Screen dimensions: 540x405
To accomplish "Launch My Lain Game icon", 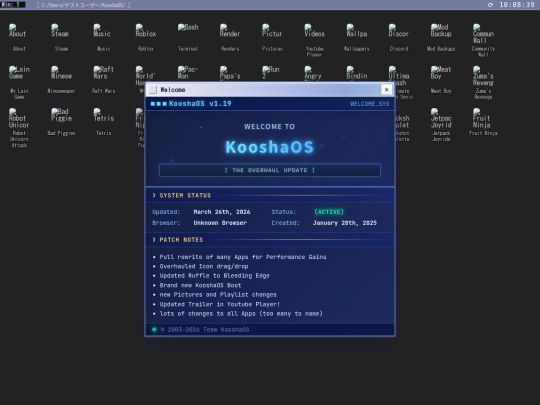I will 19,83.
